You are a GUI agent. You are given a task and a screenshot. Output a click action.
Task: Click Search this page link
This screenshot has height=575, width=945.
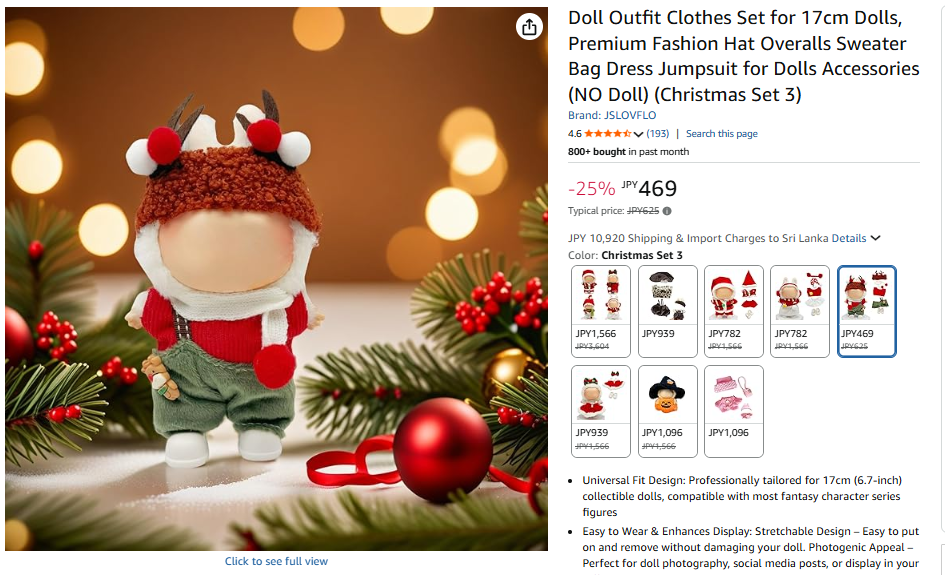(721, 134)
